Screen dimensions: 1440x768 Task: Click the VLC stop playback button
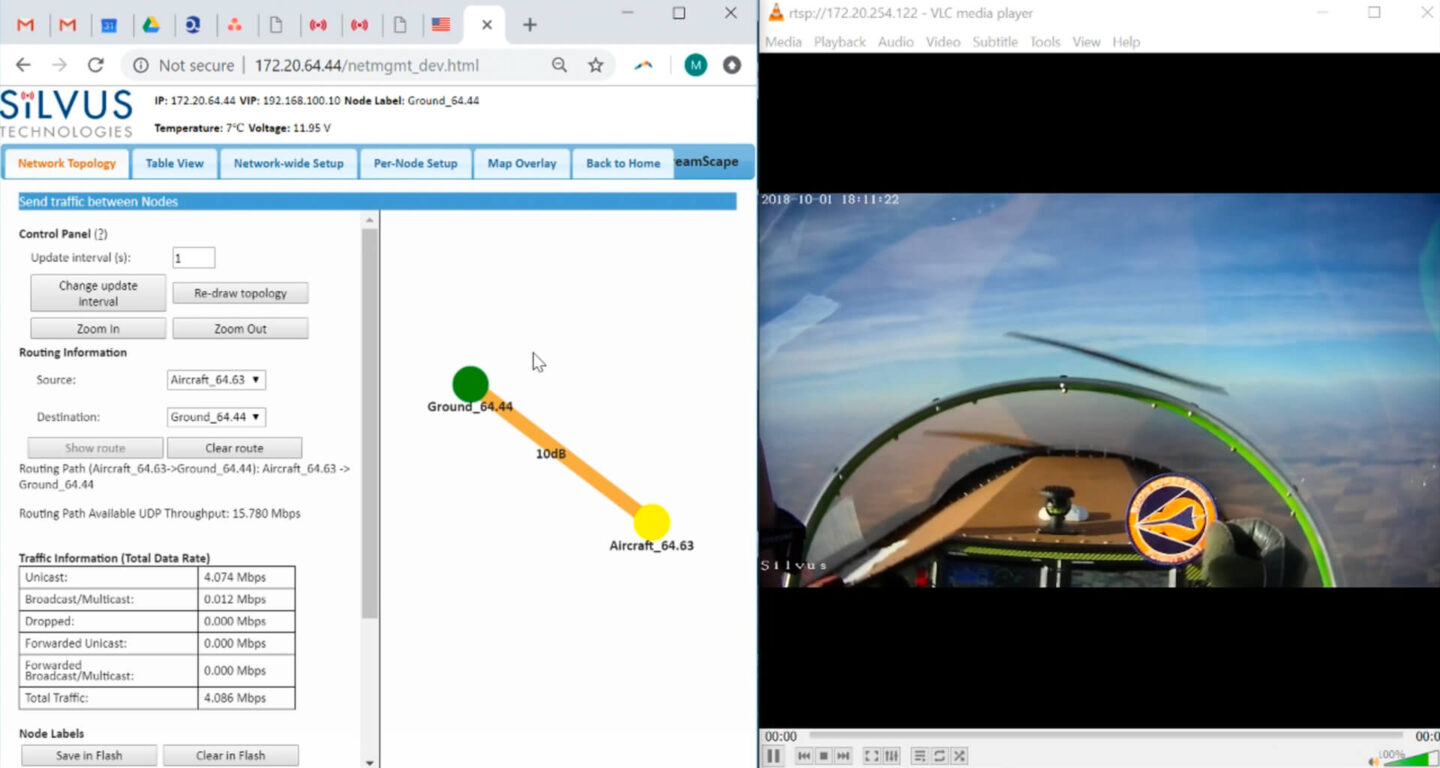(x=824, y=756)
